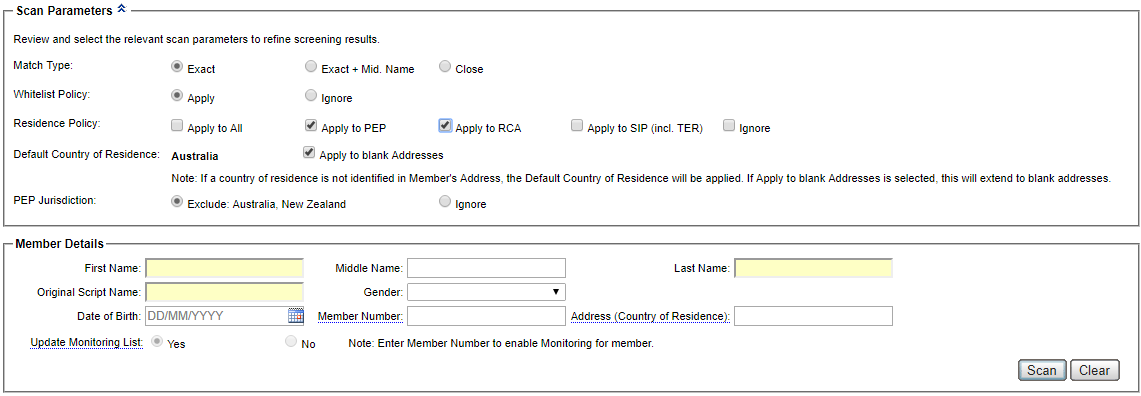This screenshot has width=1141, height=396.
Task: Select Exact + Mid. Name match type
Action: tap(311, 67)
